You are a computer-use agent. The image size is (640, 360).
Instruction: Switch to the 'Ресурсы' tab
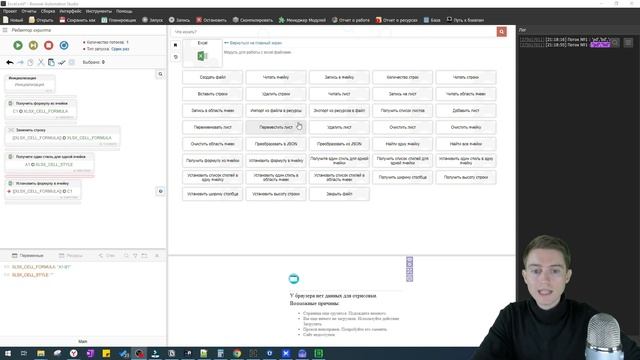pos(71,256)
